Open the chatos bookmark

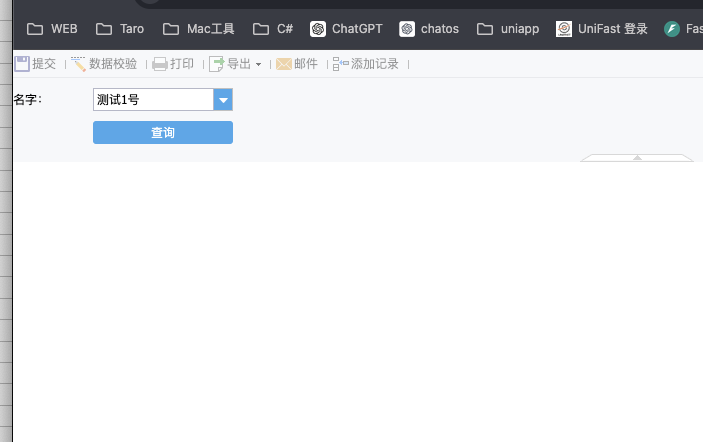tap(429, 29)
